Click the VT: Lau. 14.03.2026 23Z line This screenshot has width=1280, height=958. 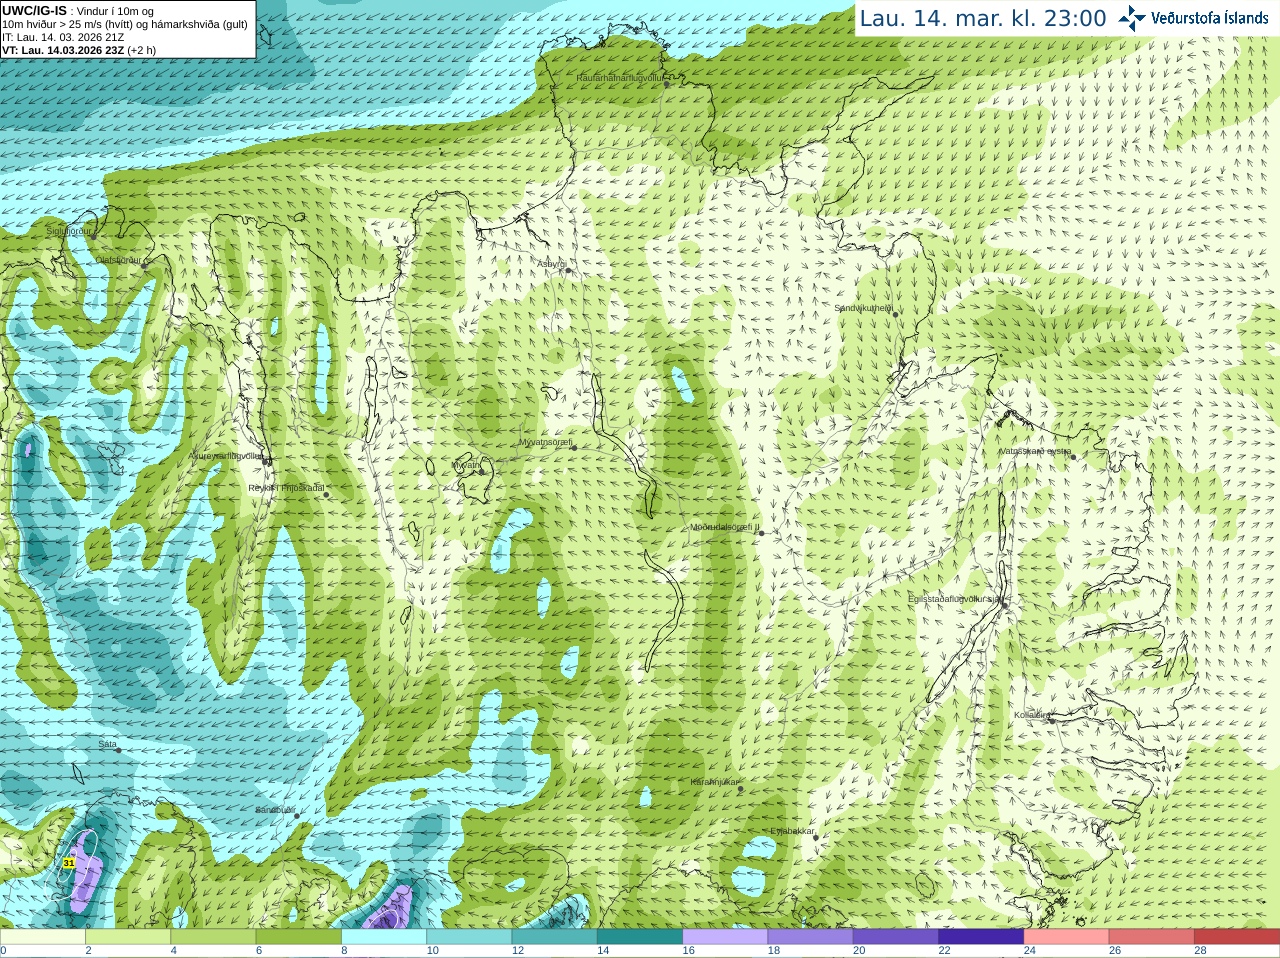click(x=79, y=50)
